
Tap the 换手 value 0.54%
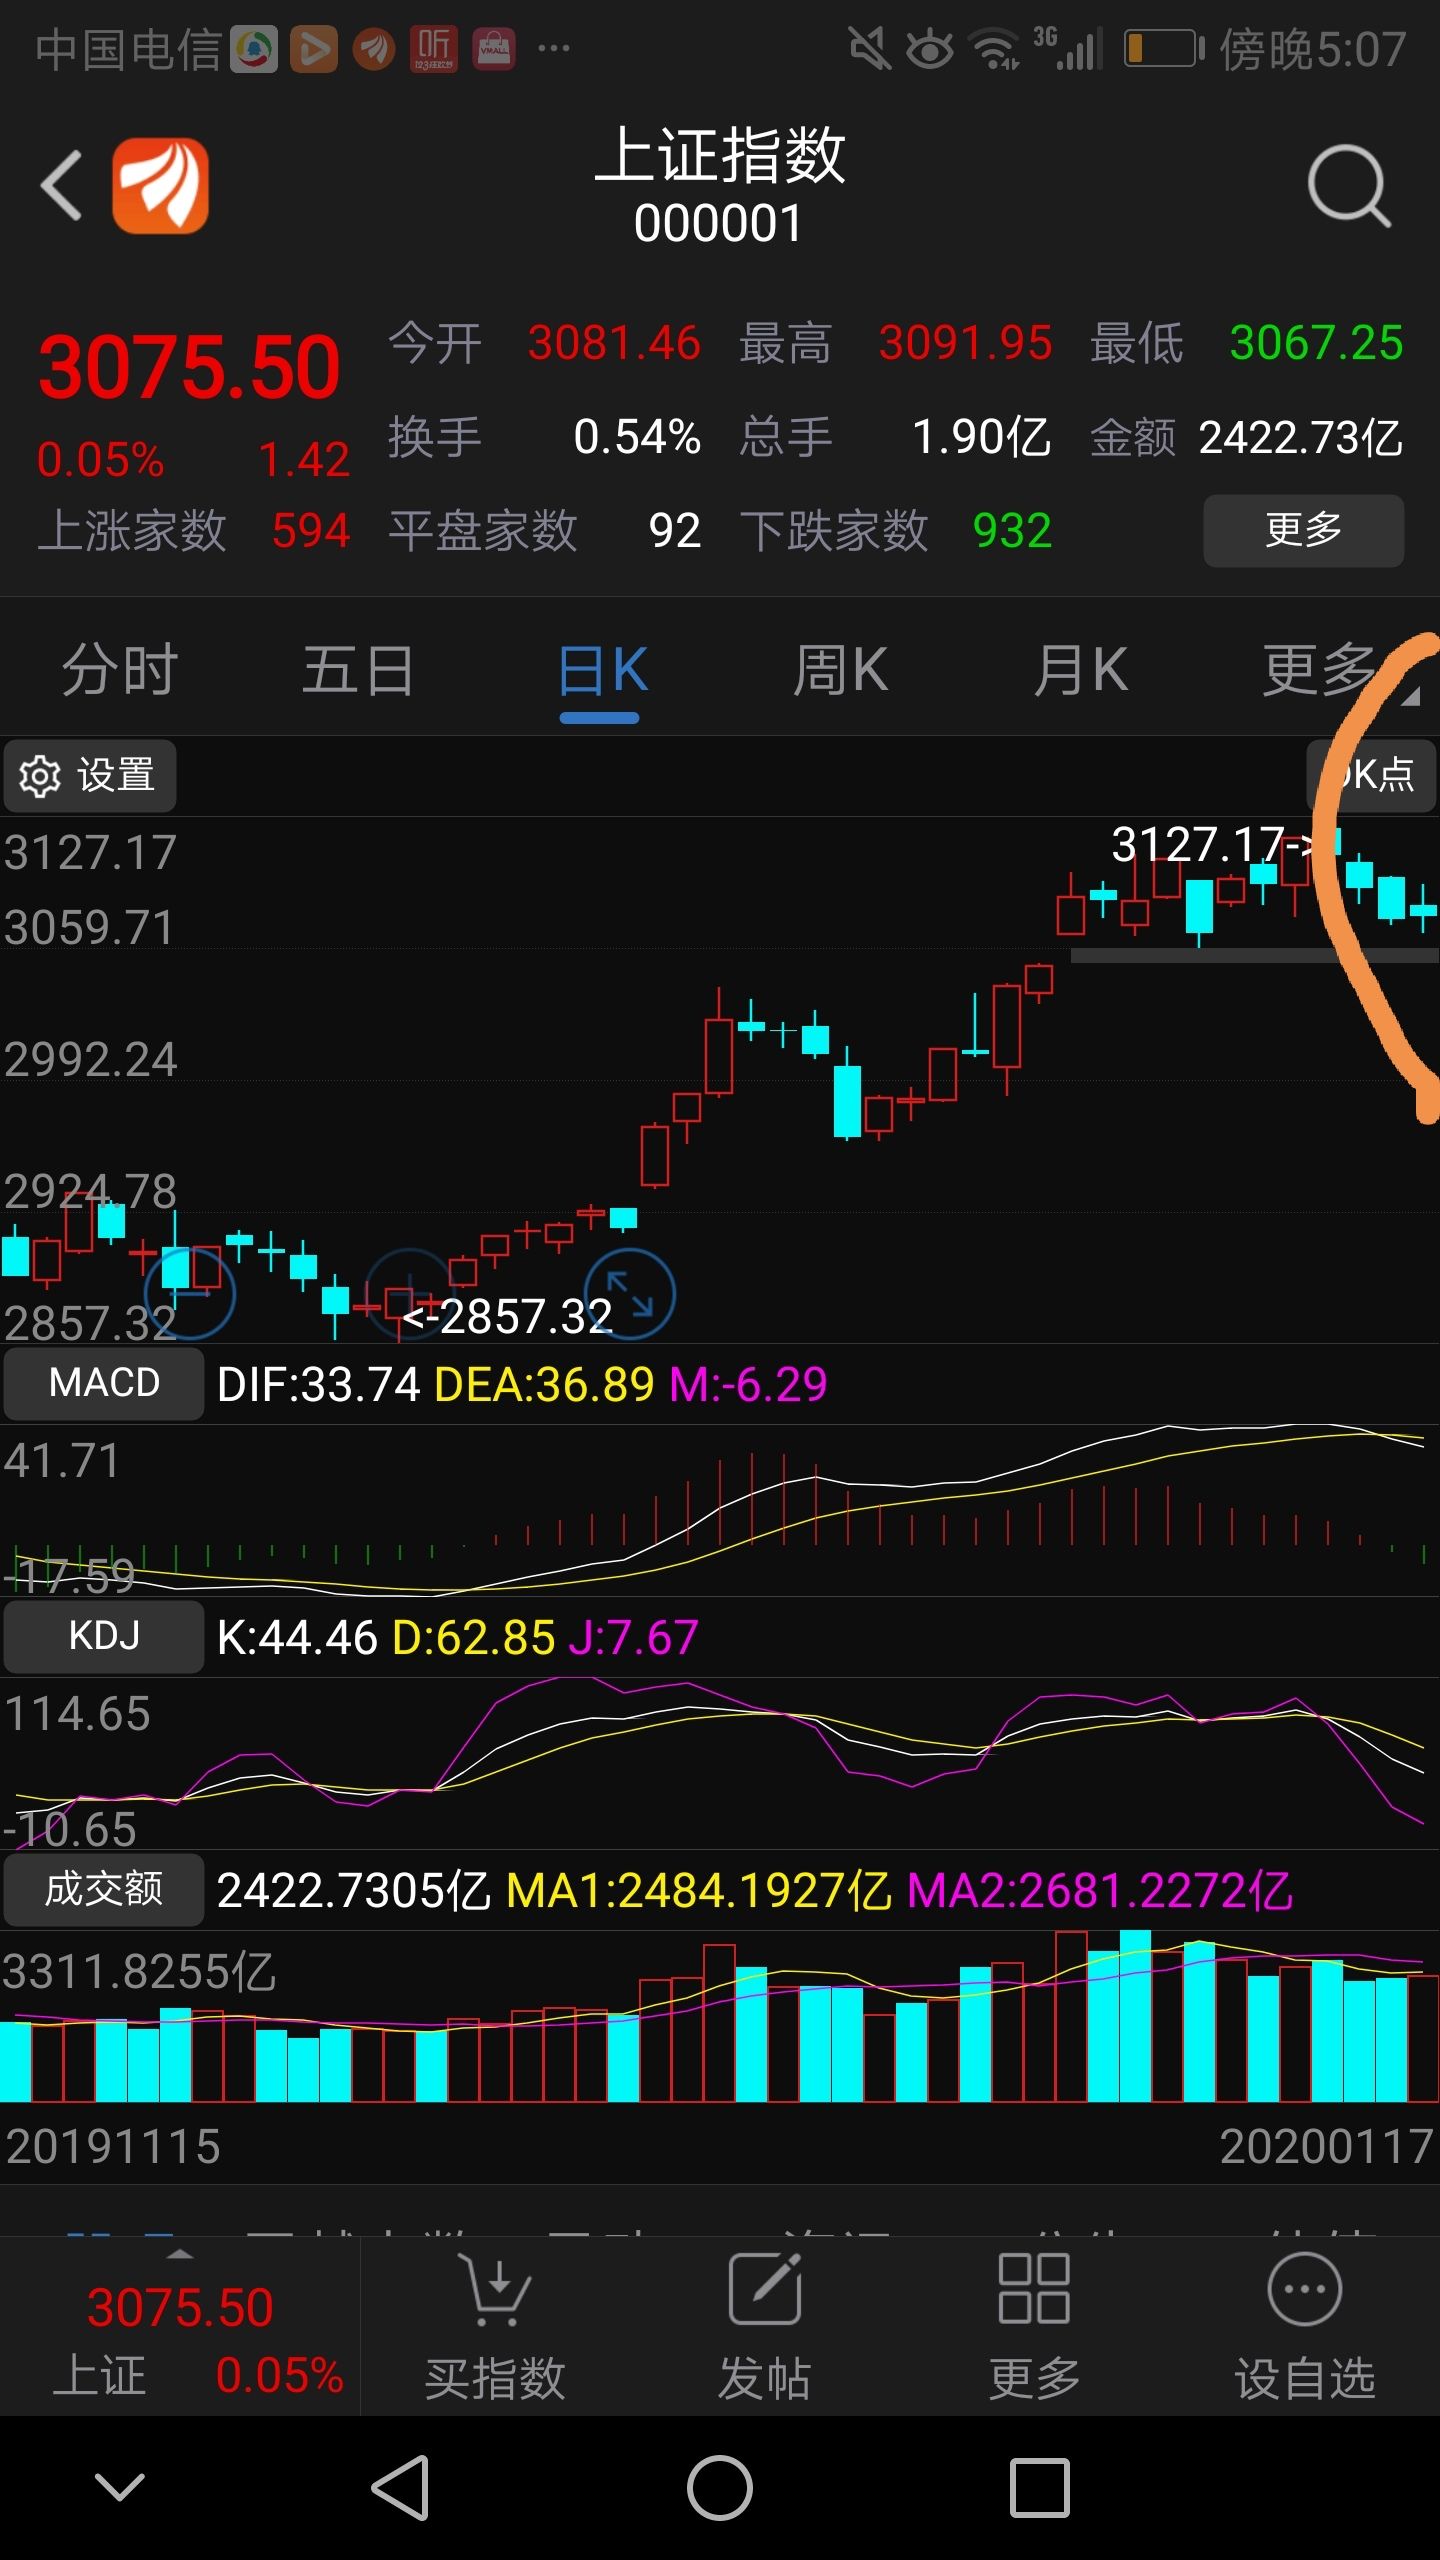coord(637,437)
